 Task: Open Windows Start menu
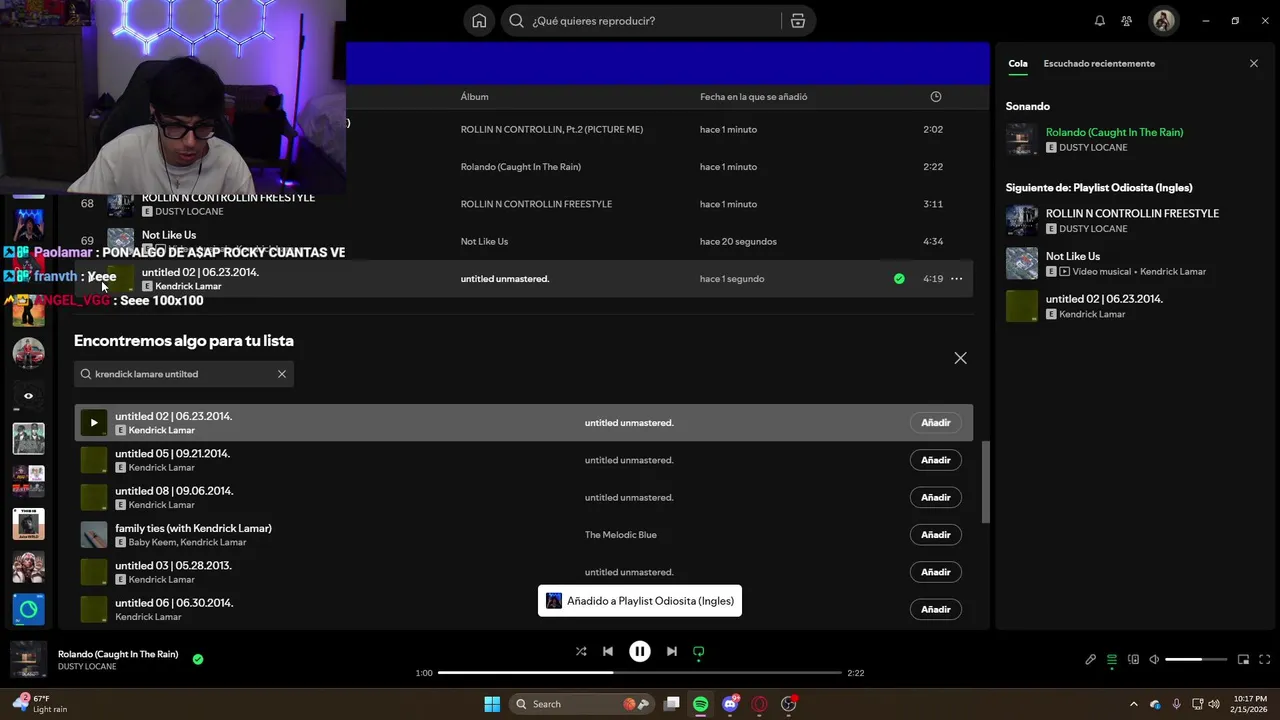point(492,704)
